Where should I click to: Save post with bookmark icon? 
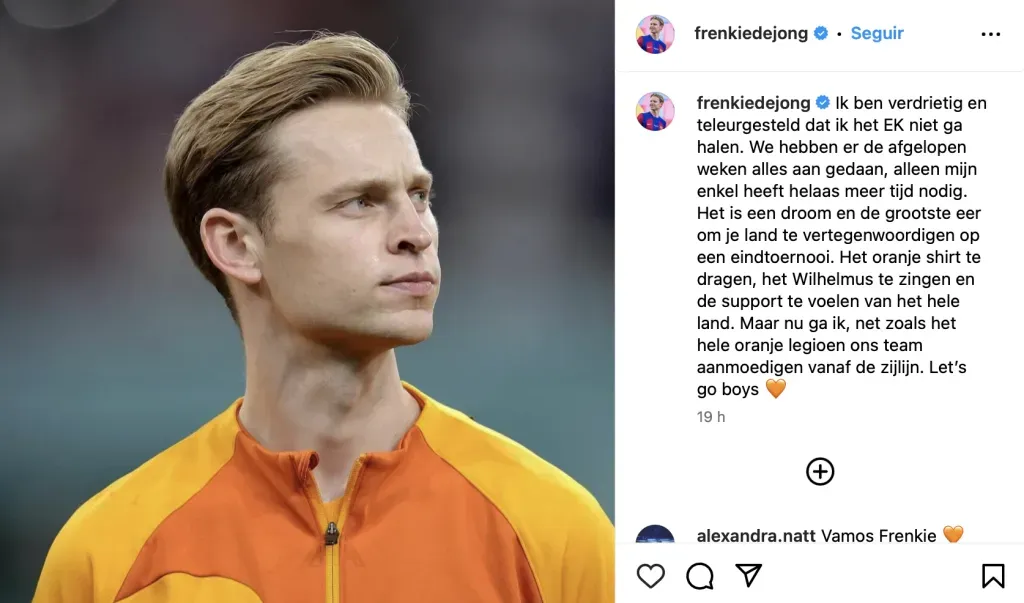992,575
